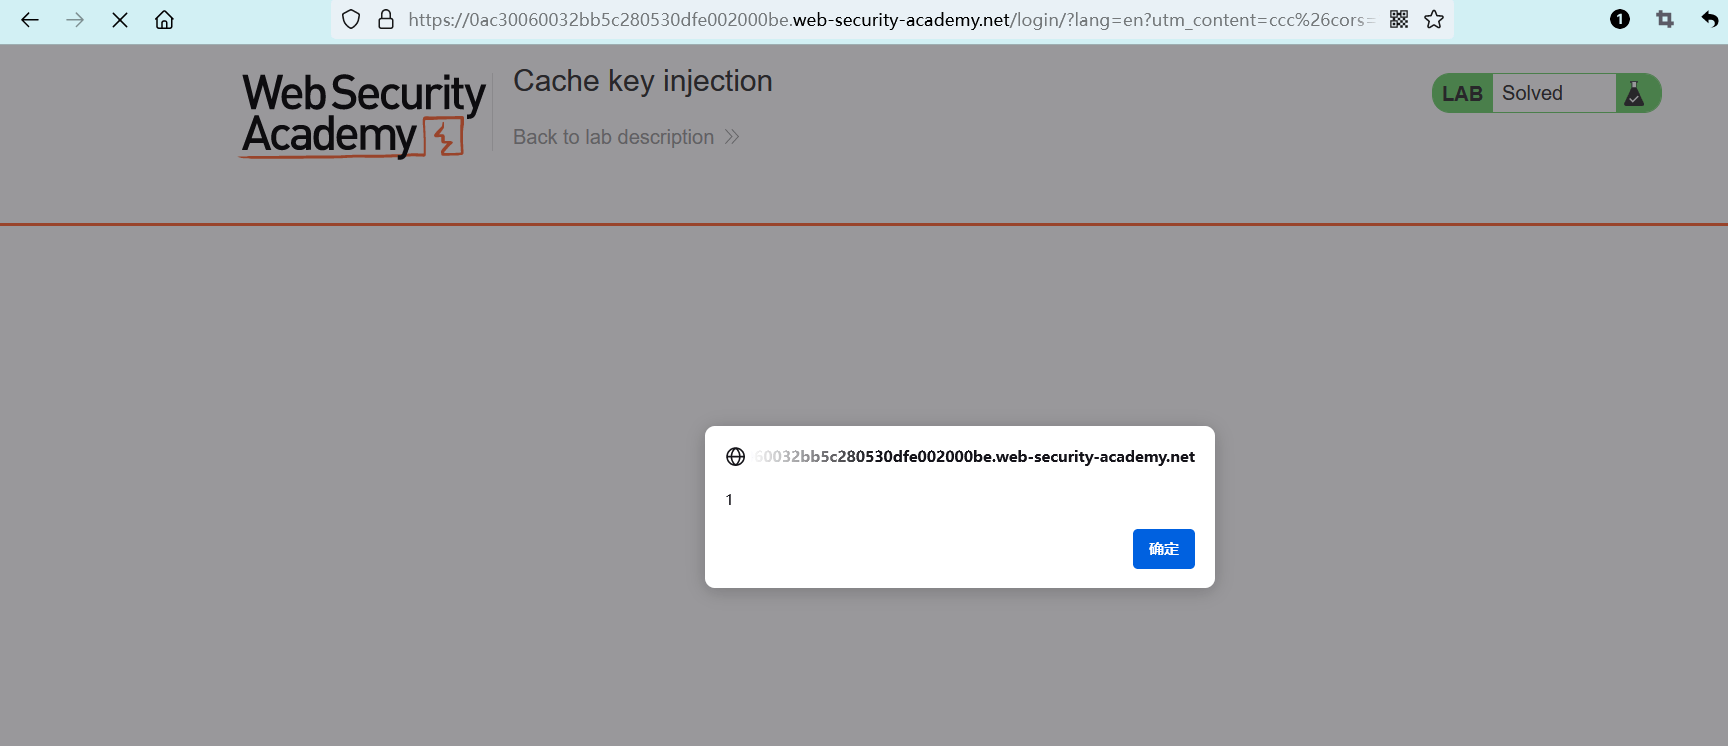
Task: Click the flask icon in Solved banner
Action: (x=1635, y=93)
